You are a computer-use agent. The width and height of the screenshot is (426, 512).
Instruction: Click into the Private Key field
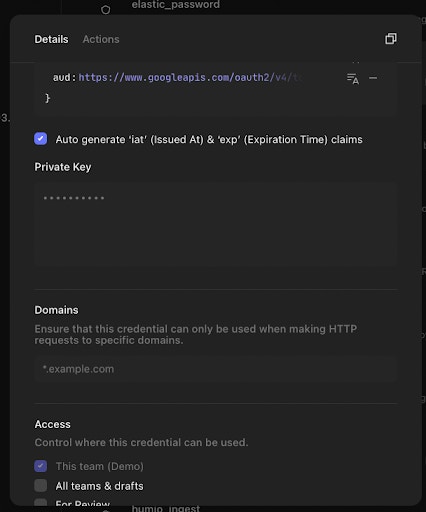[216, 224]
